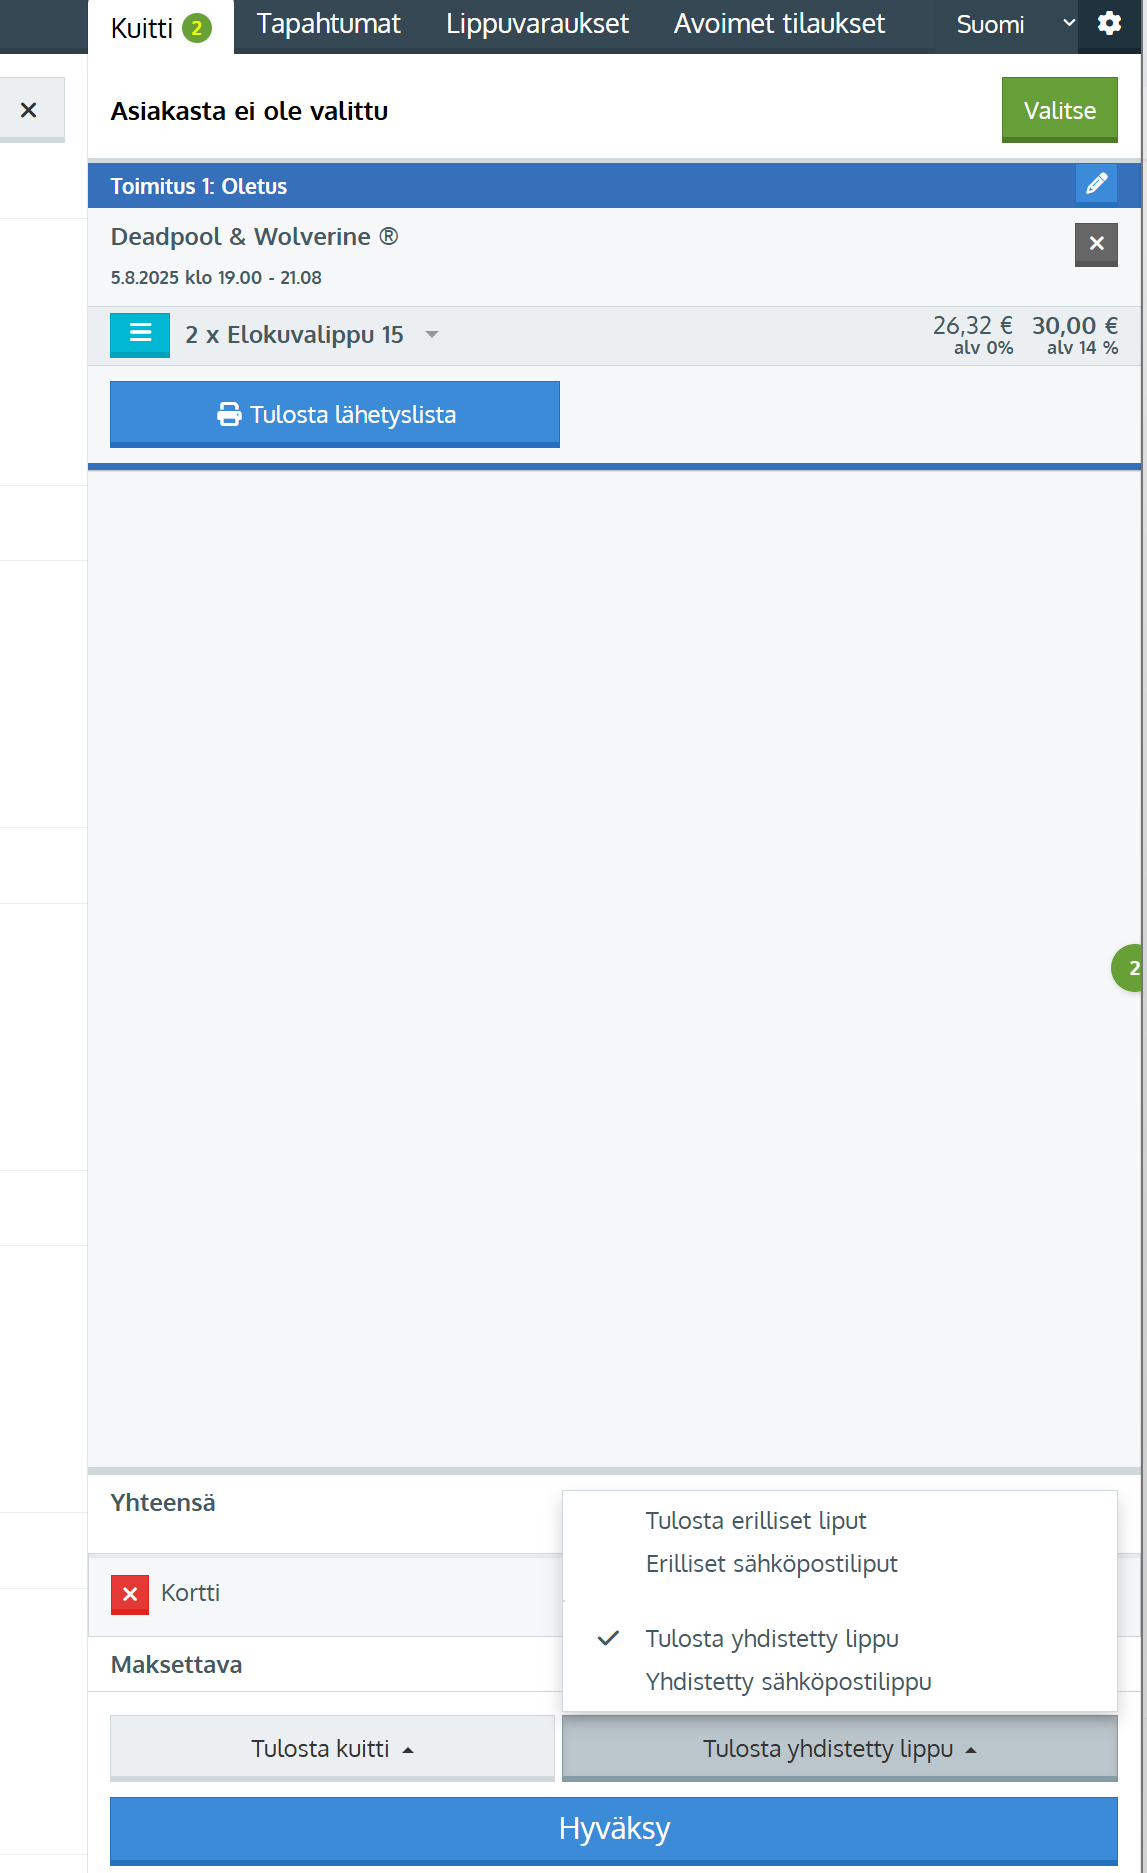Choose Yhdistetty sähköpostilippu option

(x=788, y=1681)
